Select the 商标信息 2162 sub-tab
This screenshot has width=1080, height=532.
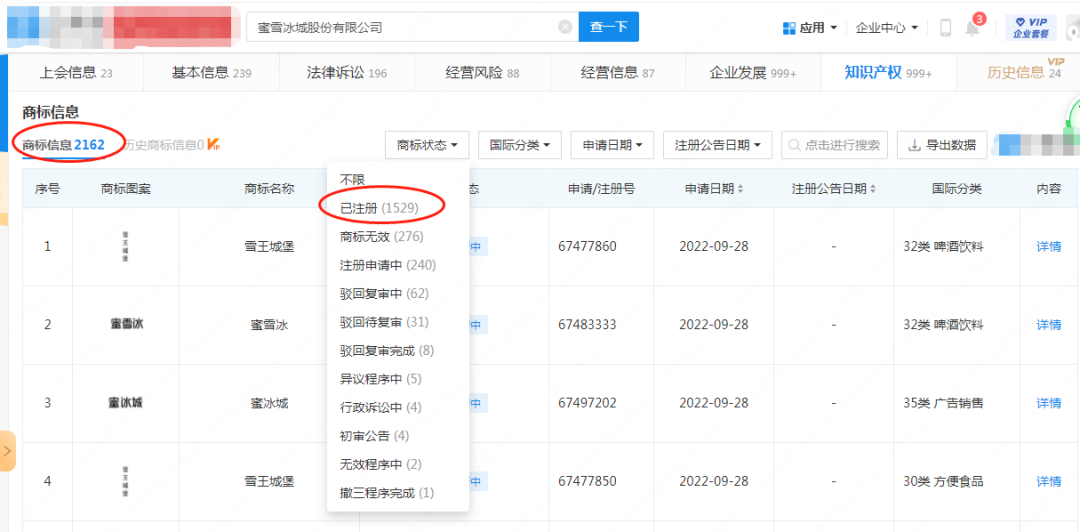63,145
